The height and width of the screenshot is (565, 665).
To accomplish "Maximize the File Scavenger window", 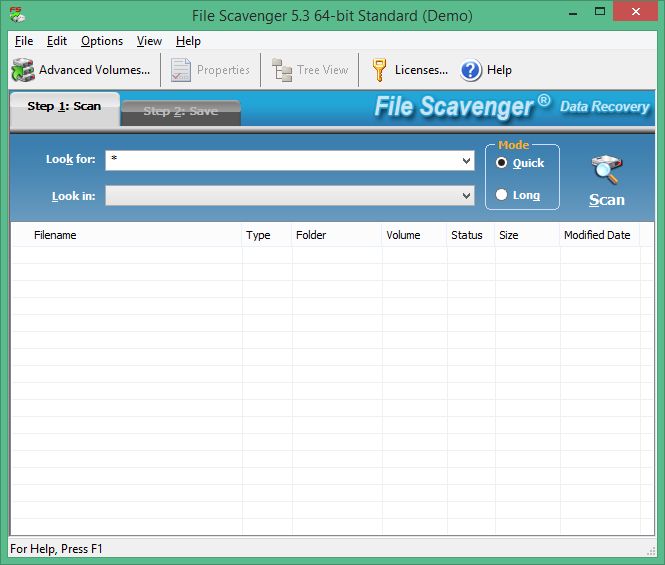I will [600, 12].
